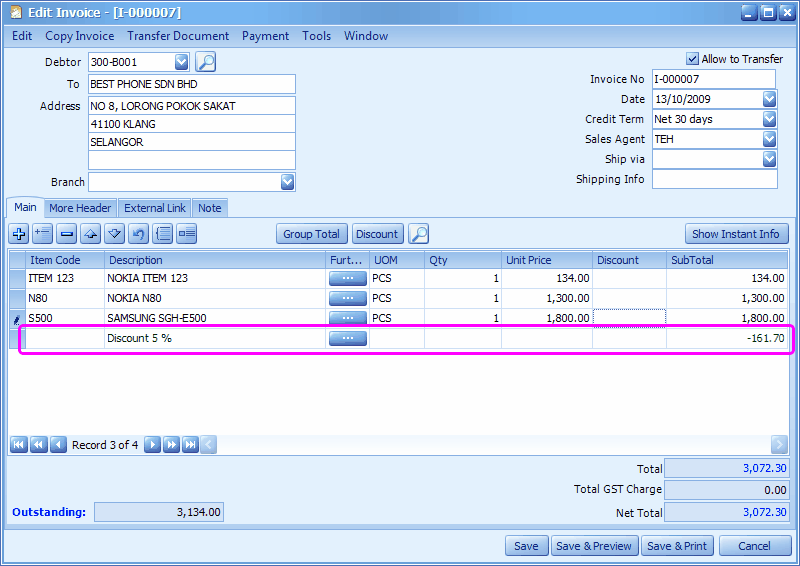
Task: Click the delete row minus icon
Action: coord(67,234)
